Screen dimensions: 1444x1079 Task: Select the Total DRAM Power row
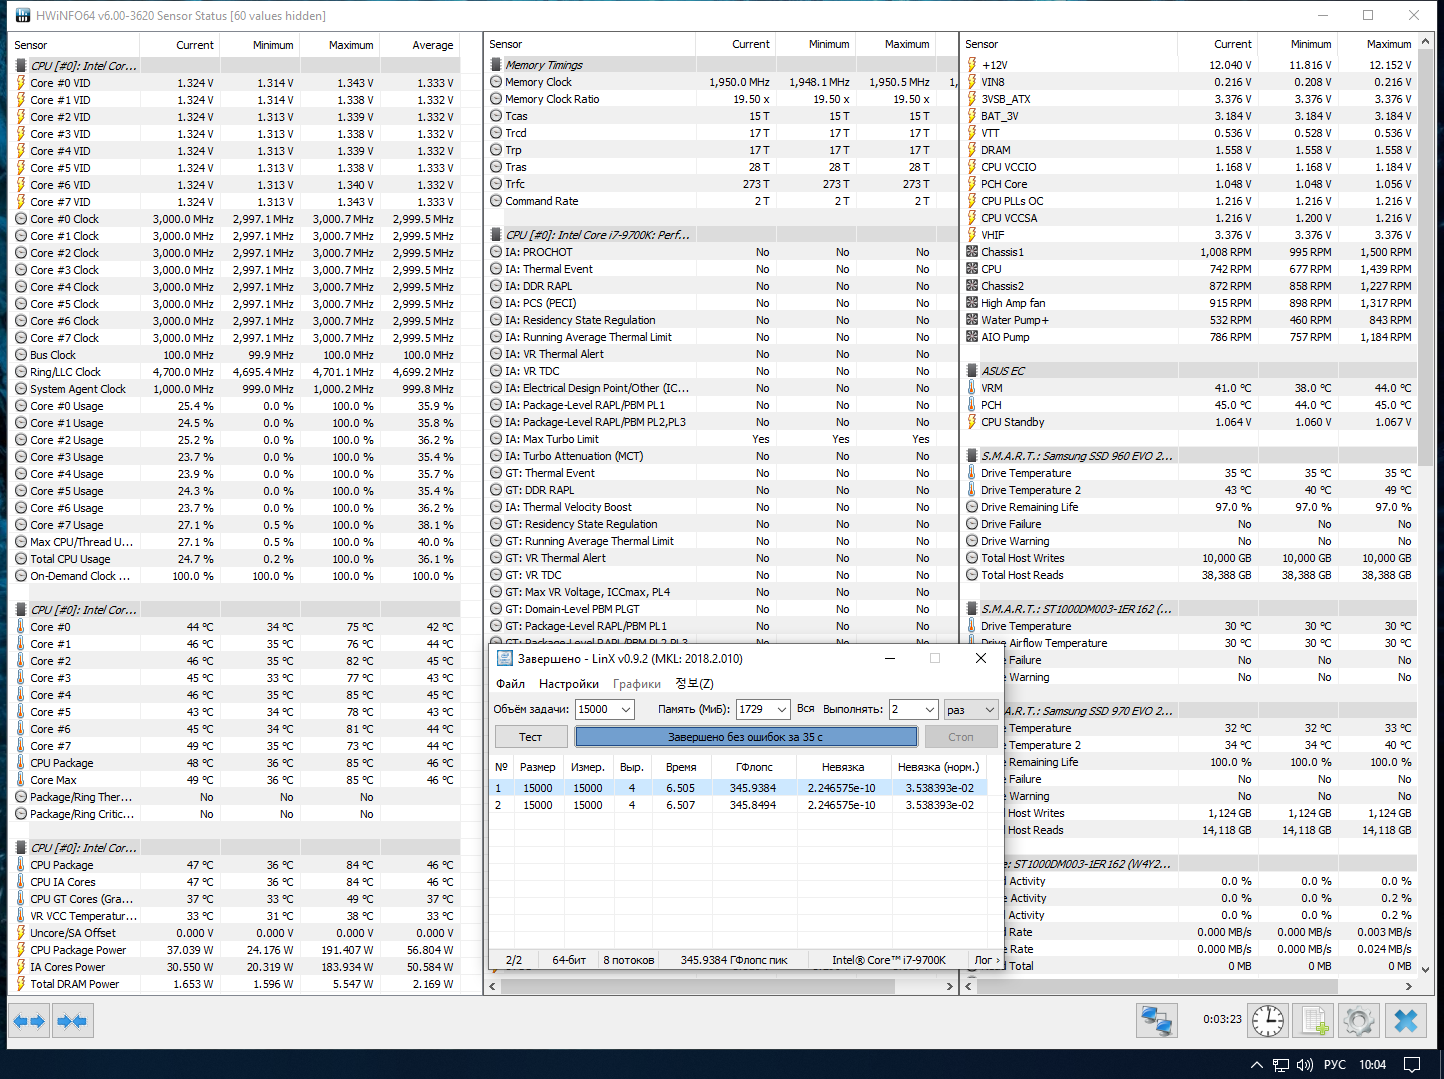tap(235, 984)
